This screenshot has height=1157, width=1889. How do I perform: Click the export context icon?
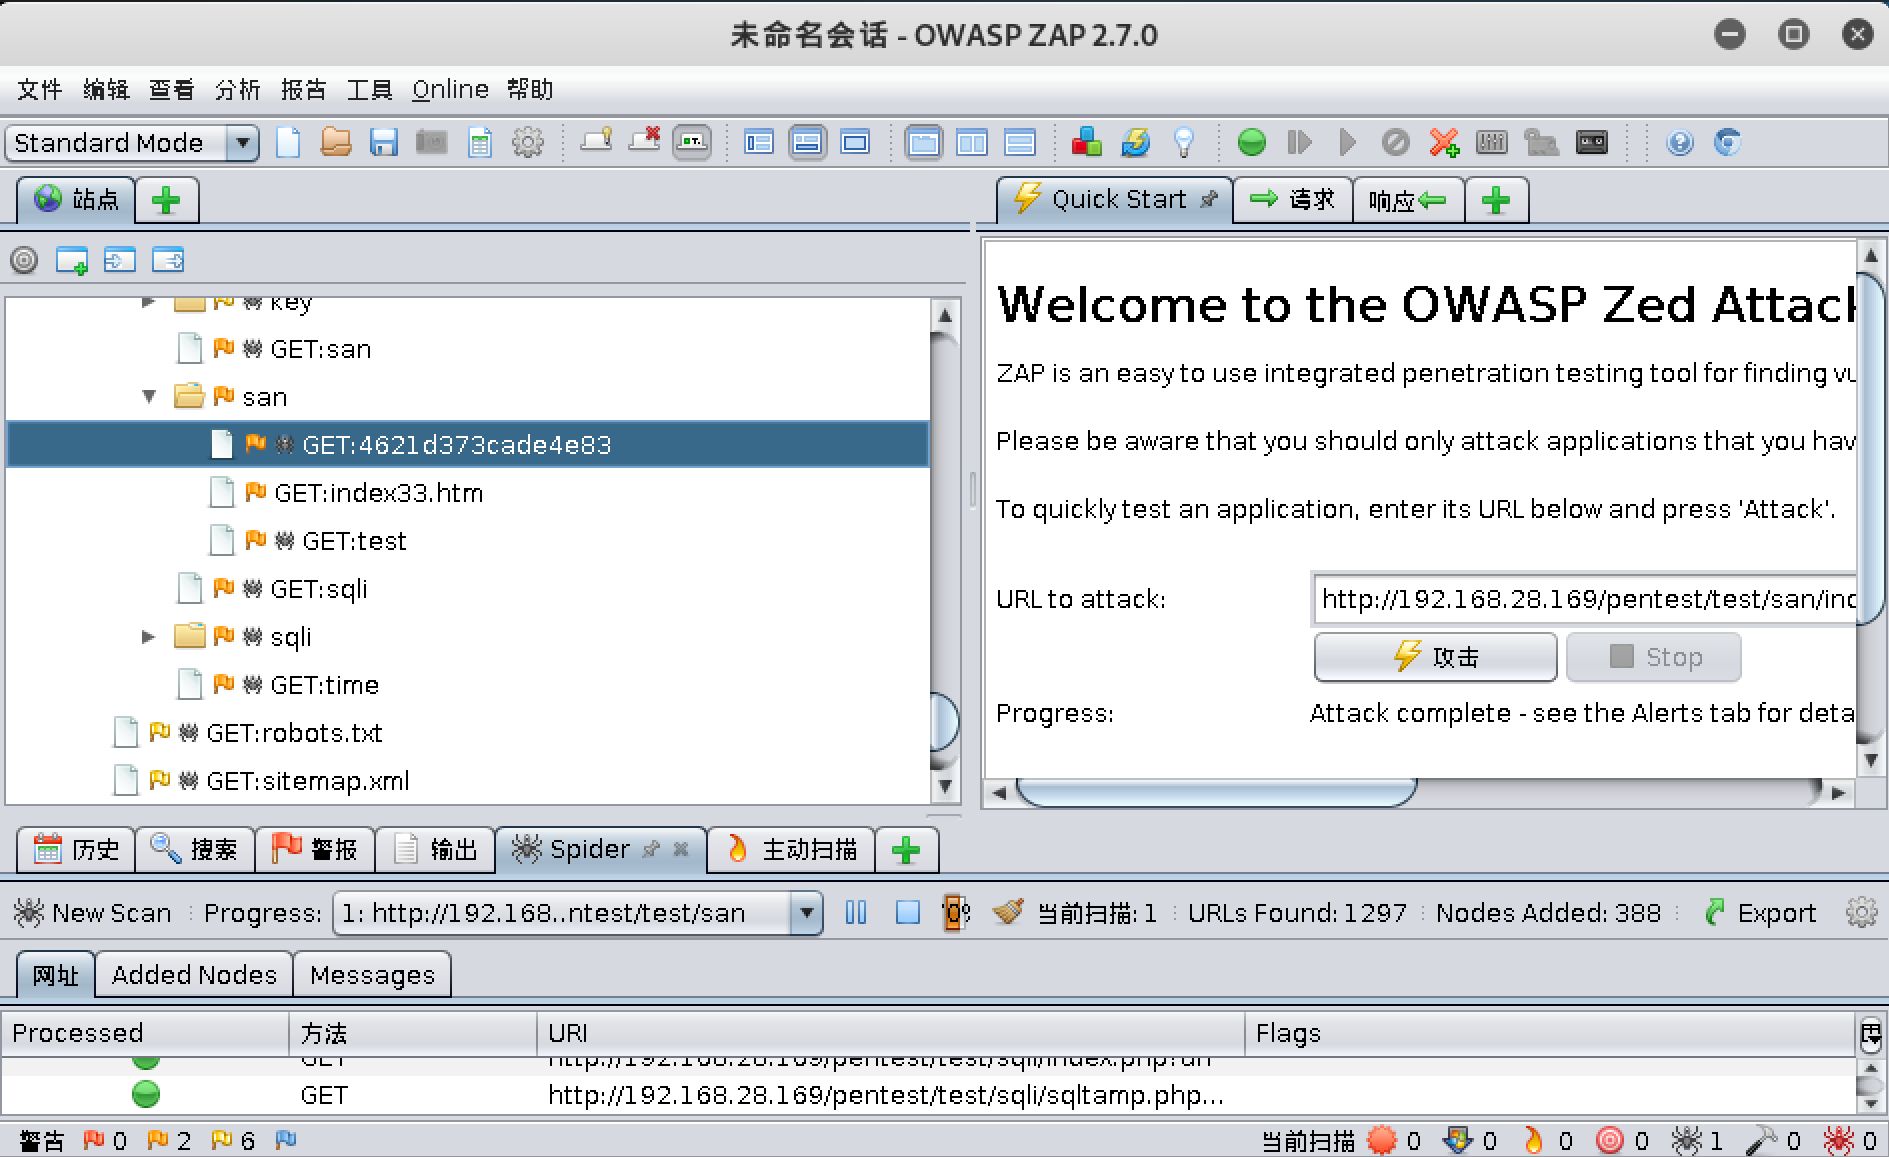168,260
